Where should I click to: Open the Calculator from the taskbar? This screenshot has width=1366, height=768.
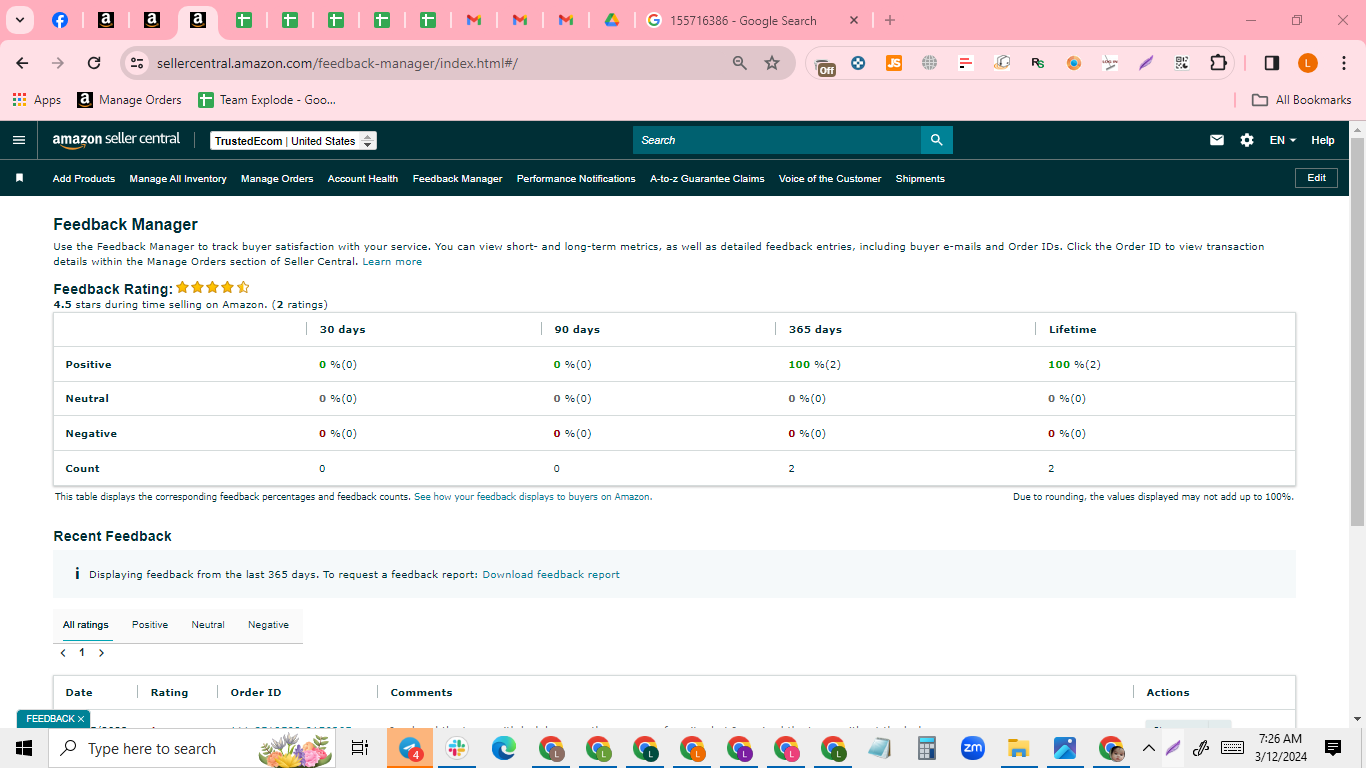[x=926, y=748]
